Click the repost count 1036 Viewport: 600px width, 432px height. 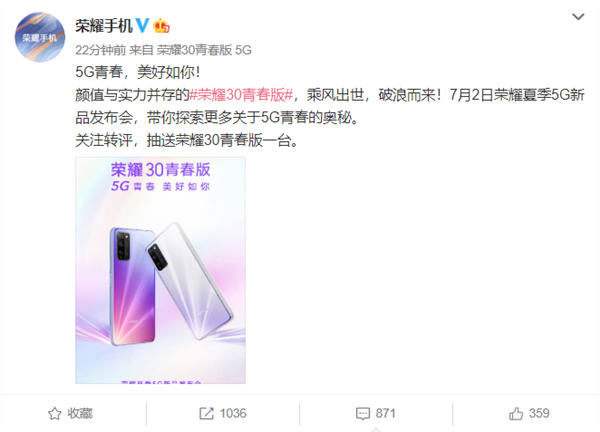coord(233,414)
